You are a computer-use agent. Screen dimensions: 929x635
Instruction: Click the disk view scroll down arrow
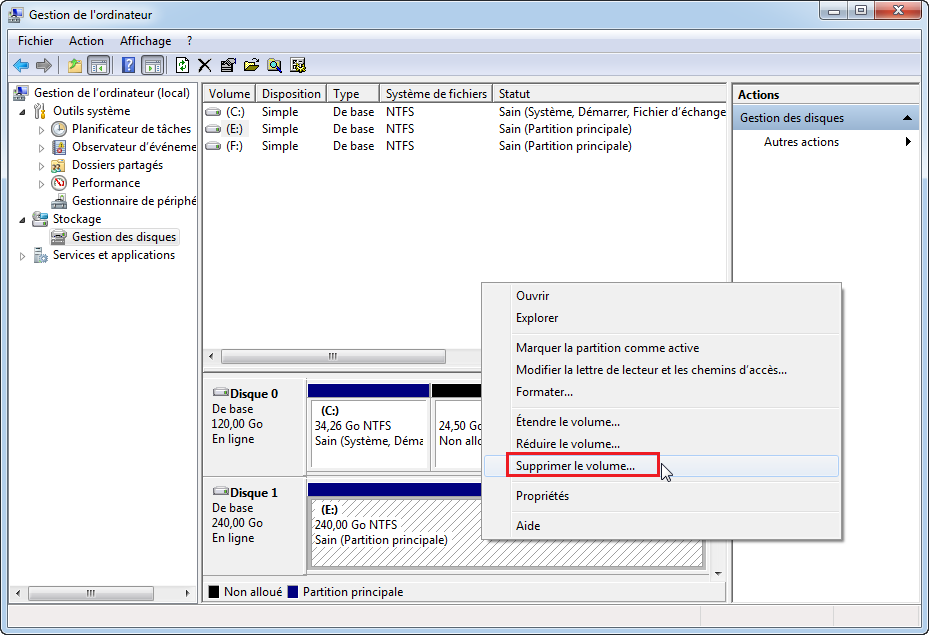718,573
